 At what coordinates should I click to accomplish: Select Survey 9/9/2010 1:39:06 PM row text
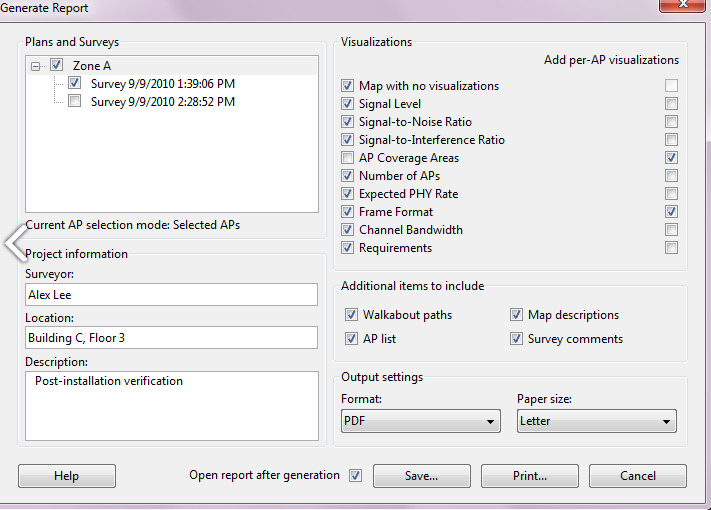coord(163,84)
